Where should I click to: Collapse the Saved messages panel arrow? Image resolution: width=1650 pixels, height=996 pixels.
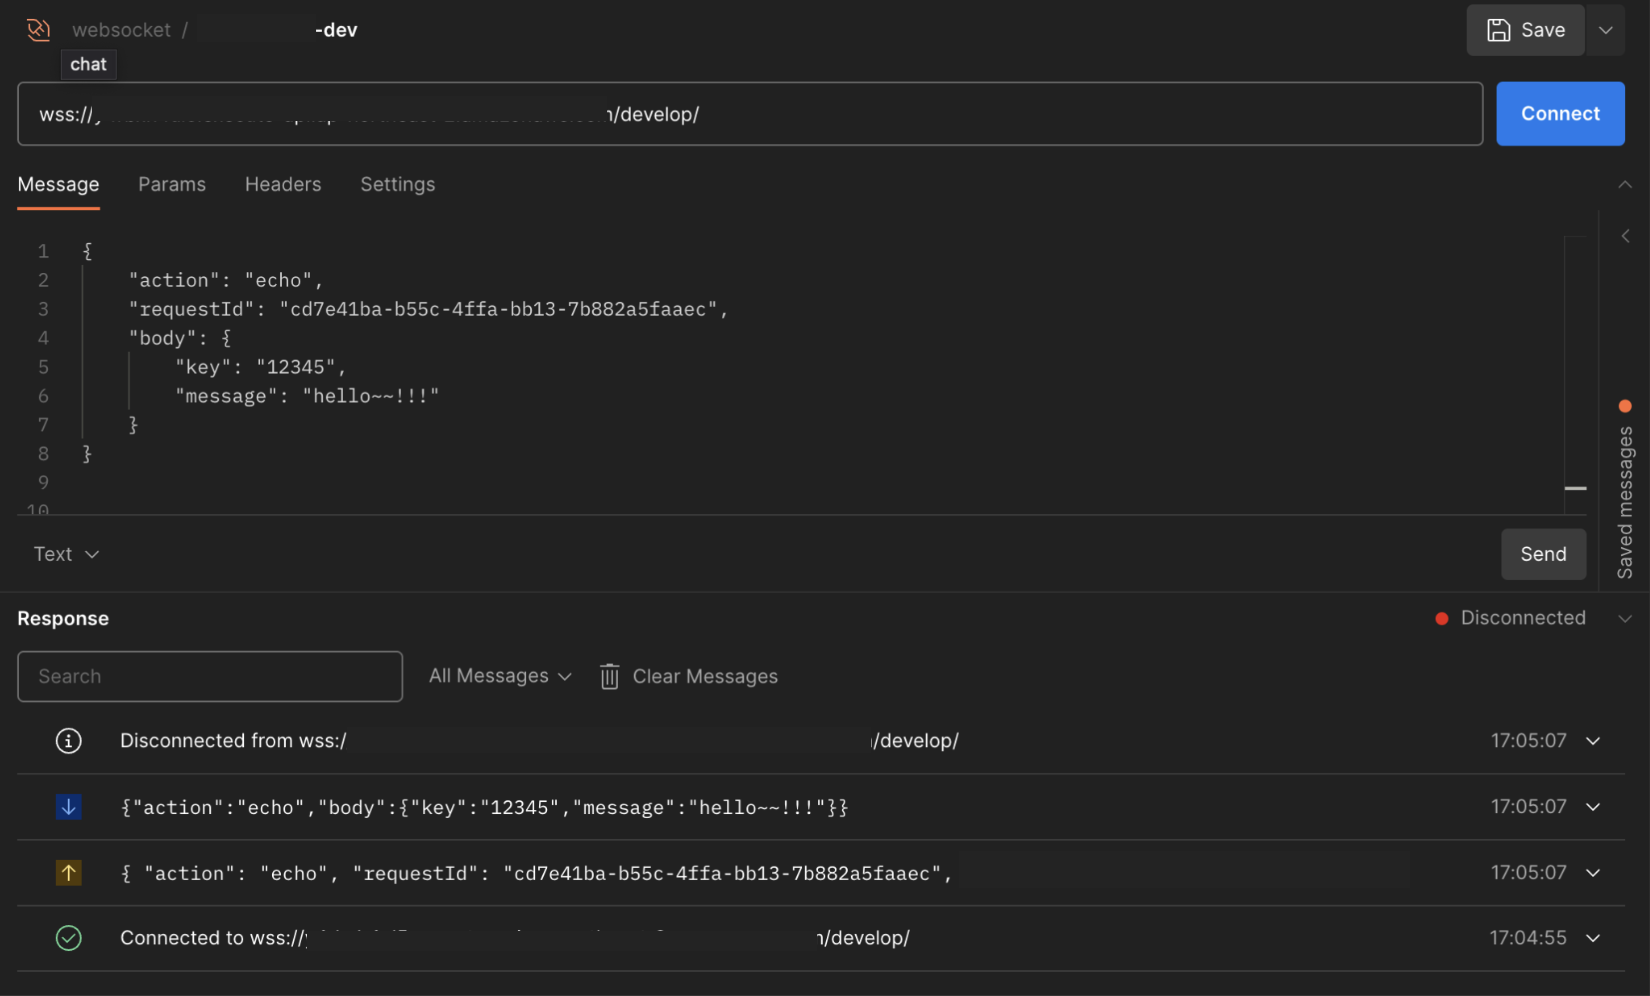[x=1625, y=236]
